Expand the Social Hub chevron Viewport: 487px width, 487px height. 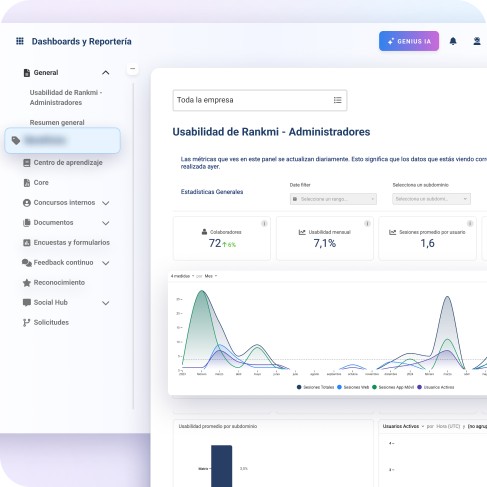coord(106,303)
